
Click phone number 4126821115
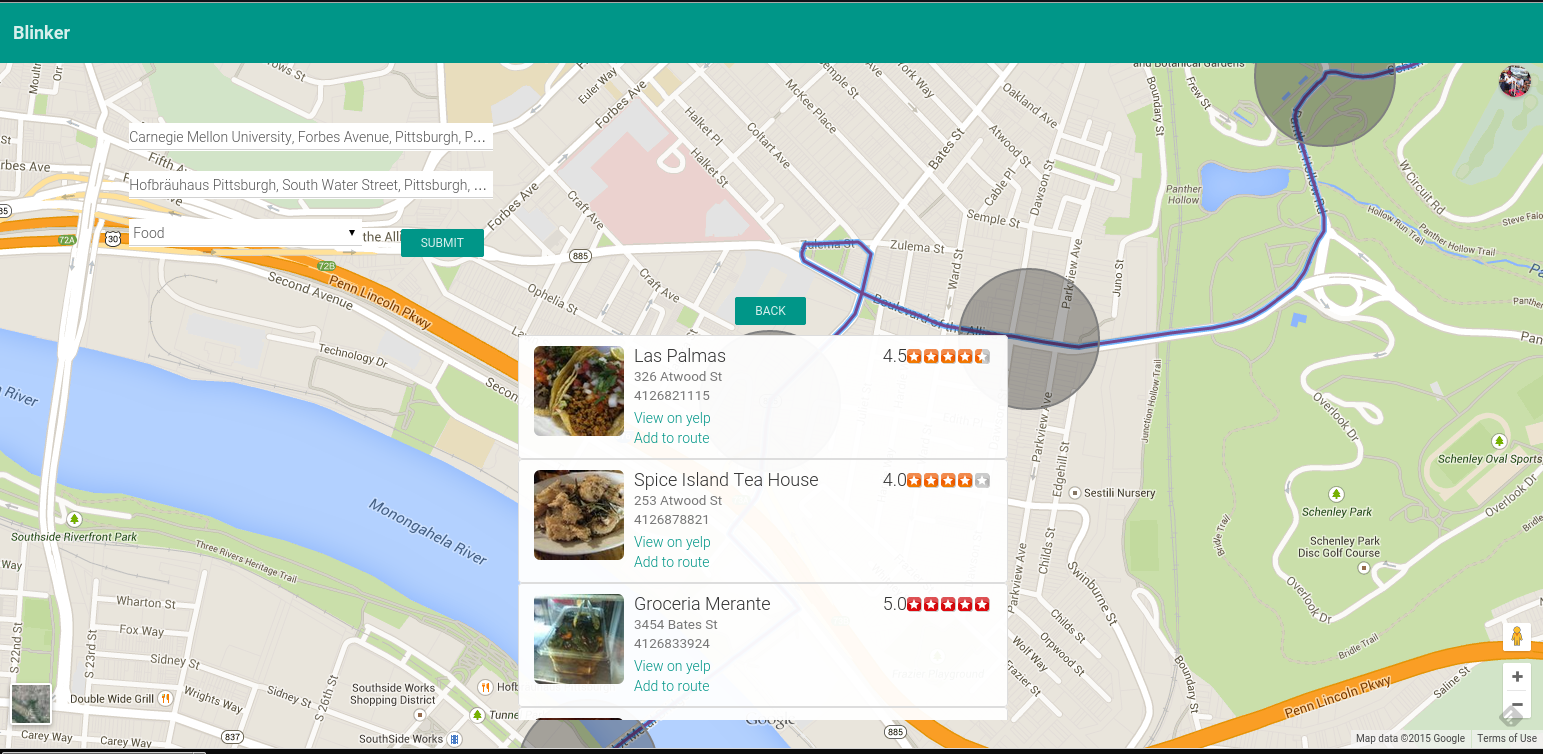[x=672, y=396]
